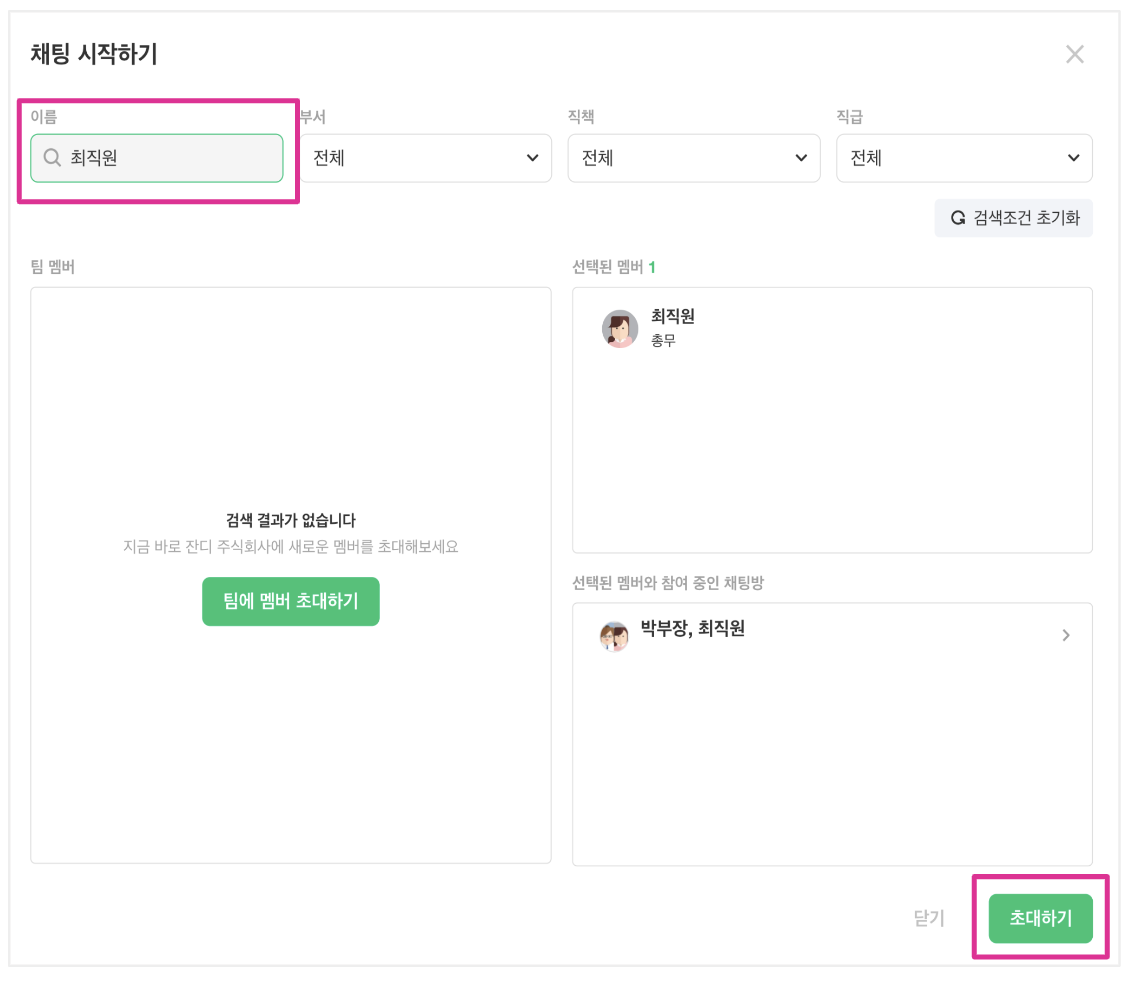The width and height of the screenshot is (1136, 982).
Task: Open chat room via right chevron arrow
Action: (x=1066, y=635)
